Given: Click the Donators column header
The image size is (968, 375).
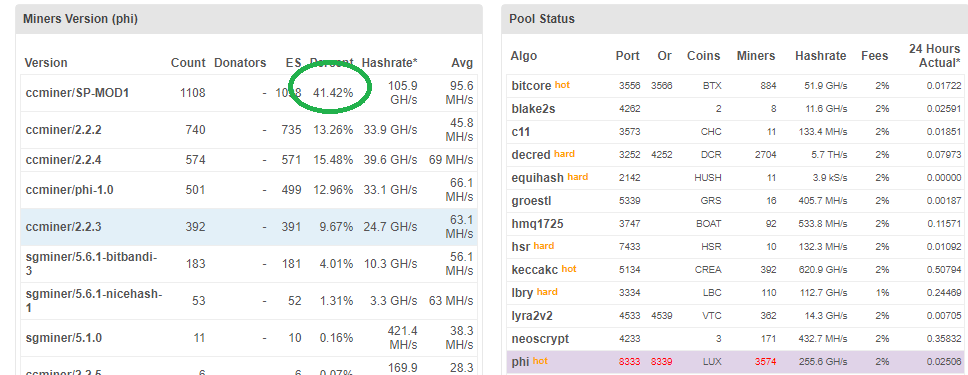Looking at the screenshot, I should 240,62.
